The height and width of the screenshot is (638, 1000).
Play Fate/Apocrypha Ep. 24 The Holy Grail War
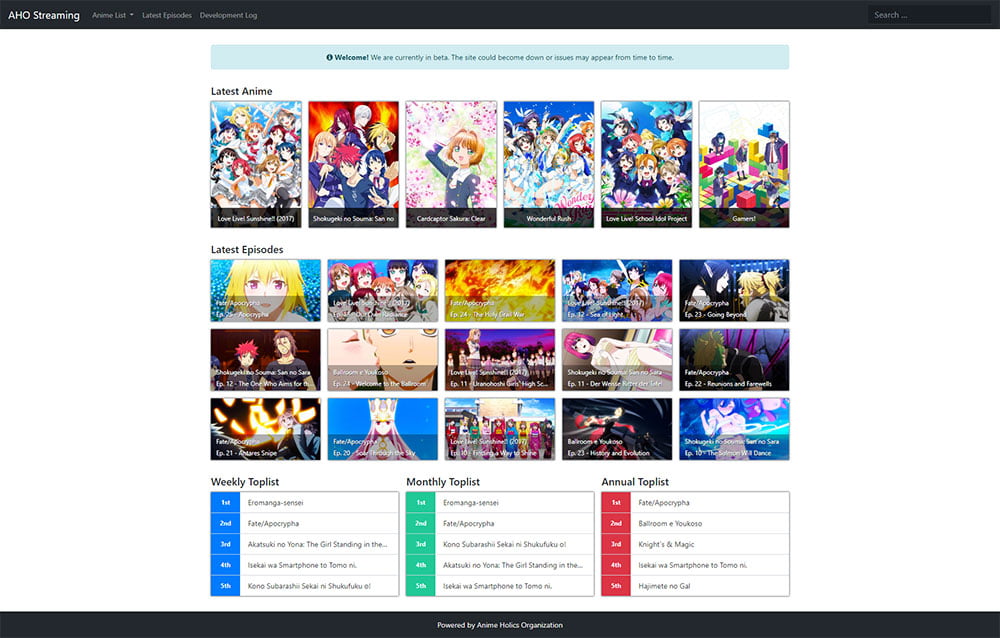pos(500,290)
